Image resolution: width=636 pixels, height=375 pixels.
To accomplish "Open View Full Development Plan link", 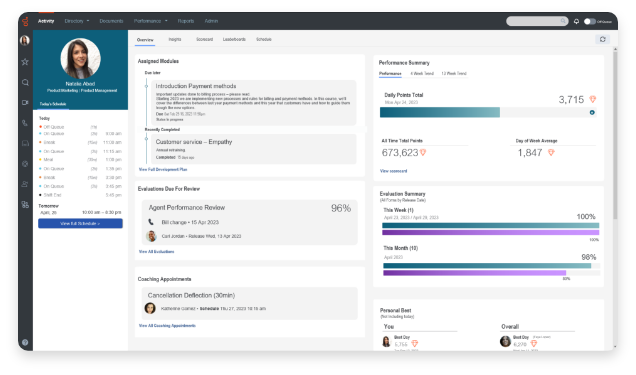I will pyautogui.click(x=163, y=169).
